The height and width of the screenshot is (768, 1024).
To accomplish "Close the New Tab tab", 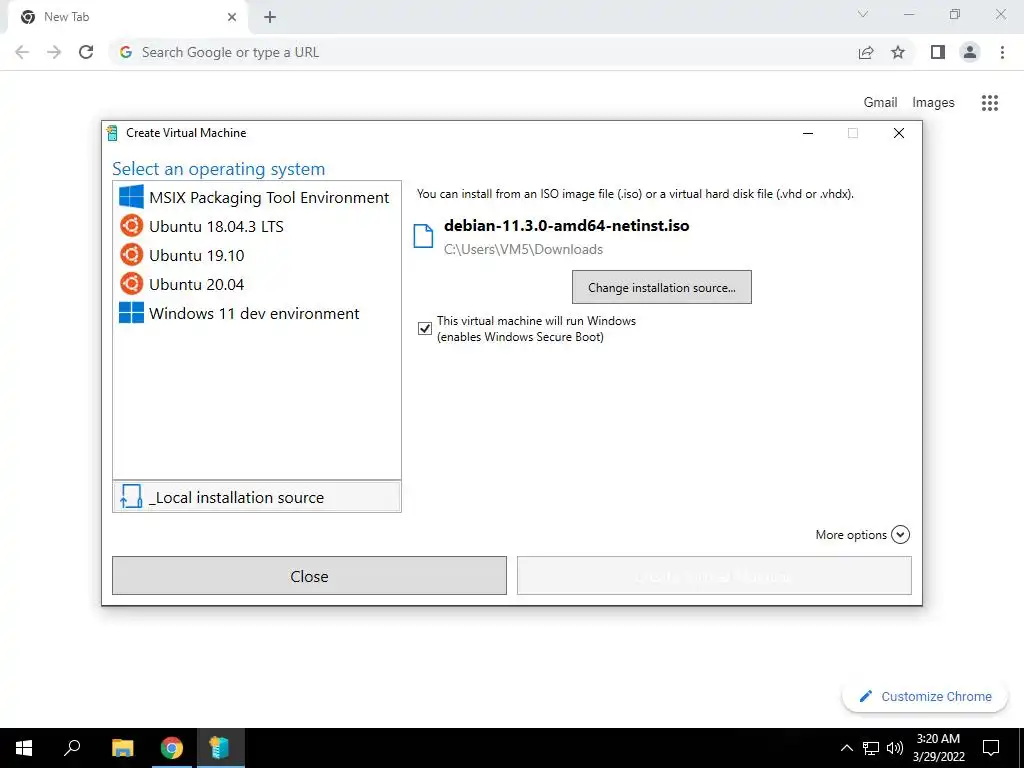I will [232, 17].
